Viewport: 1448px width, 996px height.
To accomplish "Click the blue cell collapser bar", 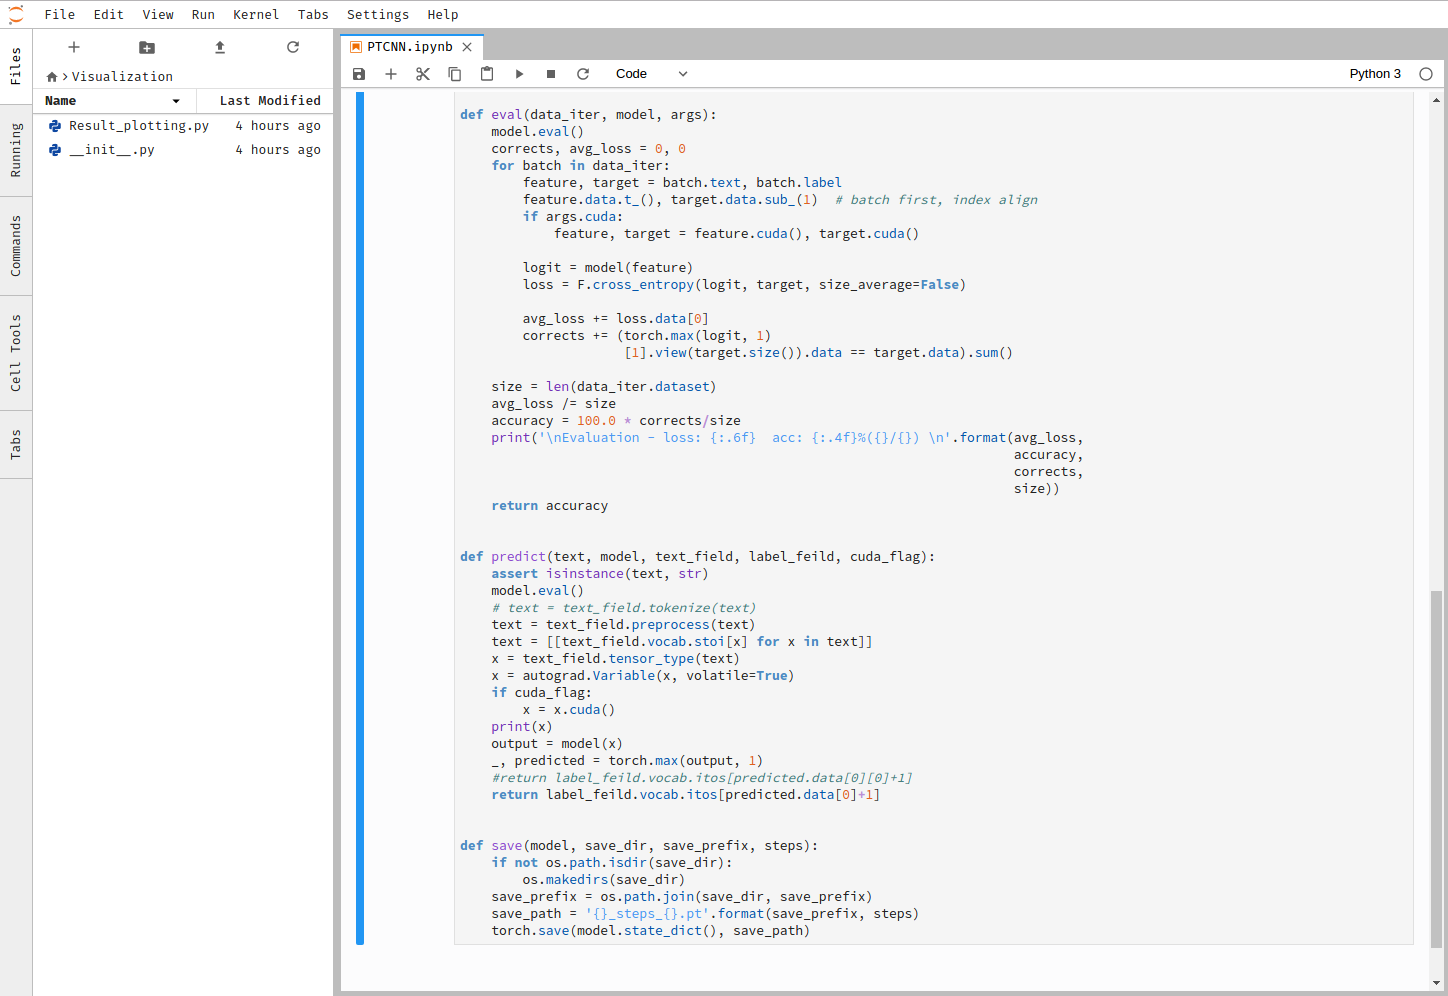I will click(x=360, y=518).
